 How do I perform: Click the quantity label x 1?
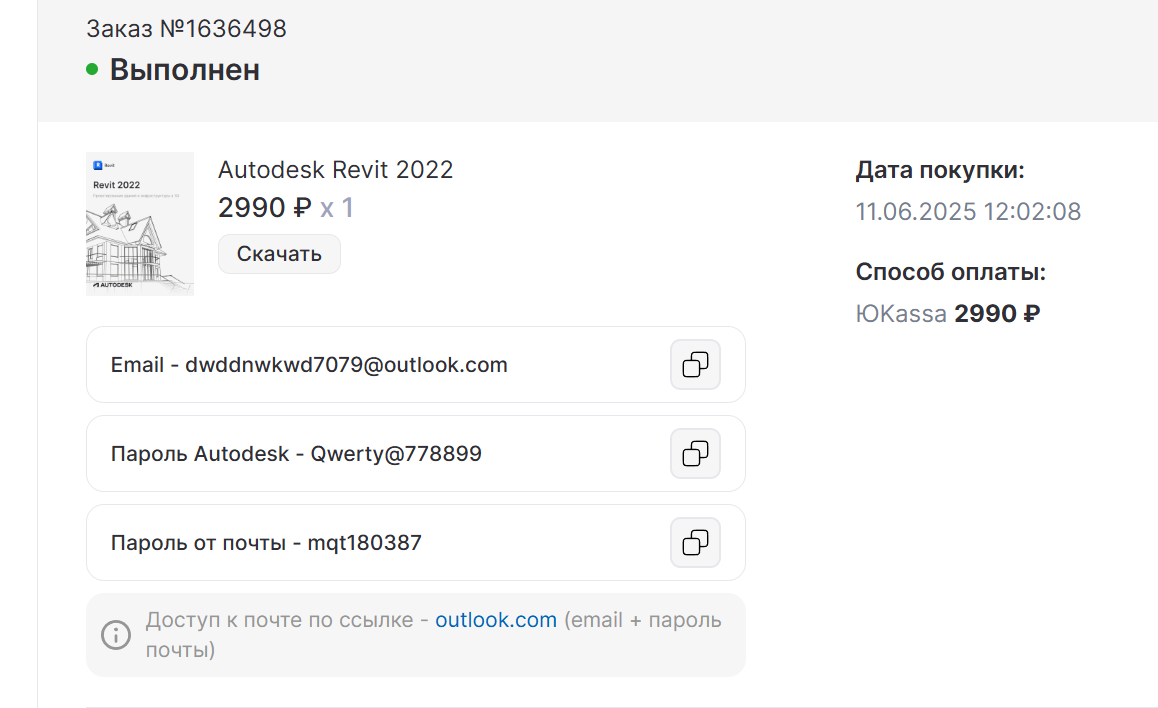pyautogui.click(x=337, y=208)
